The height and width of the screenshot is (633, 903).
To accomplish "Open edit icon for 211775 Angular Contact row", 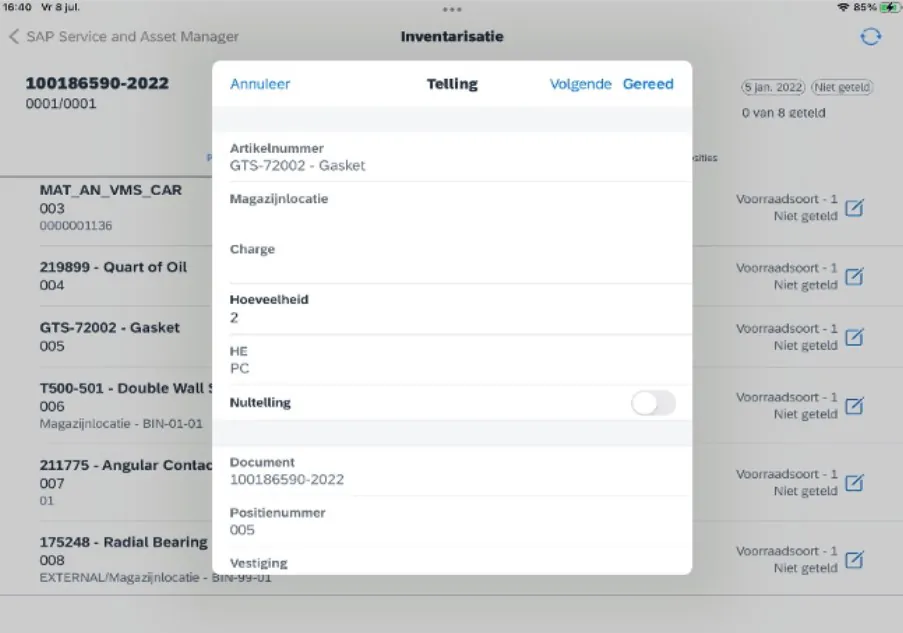I will 854,483.
